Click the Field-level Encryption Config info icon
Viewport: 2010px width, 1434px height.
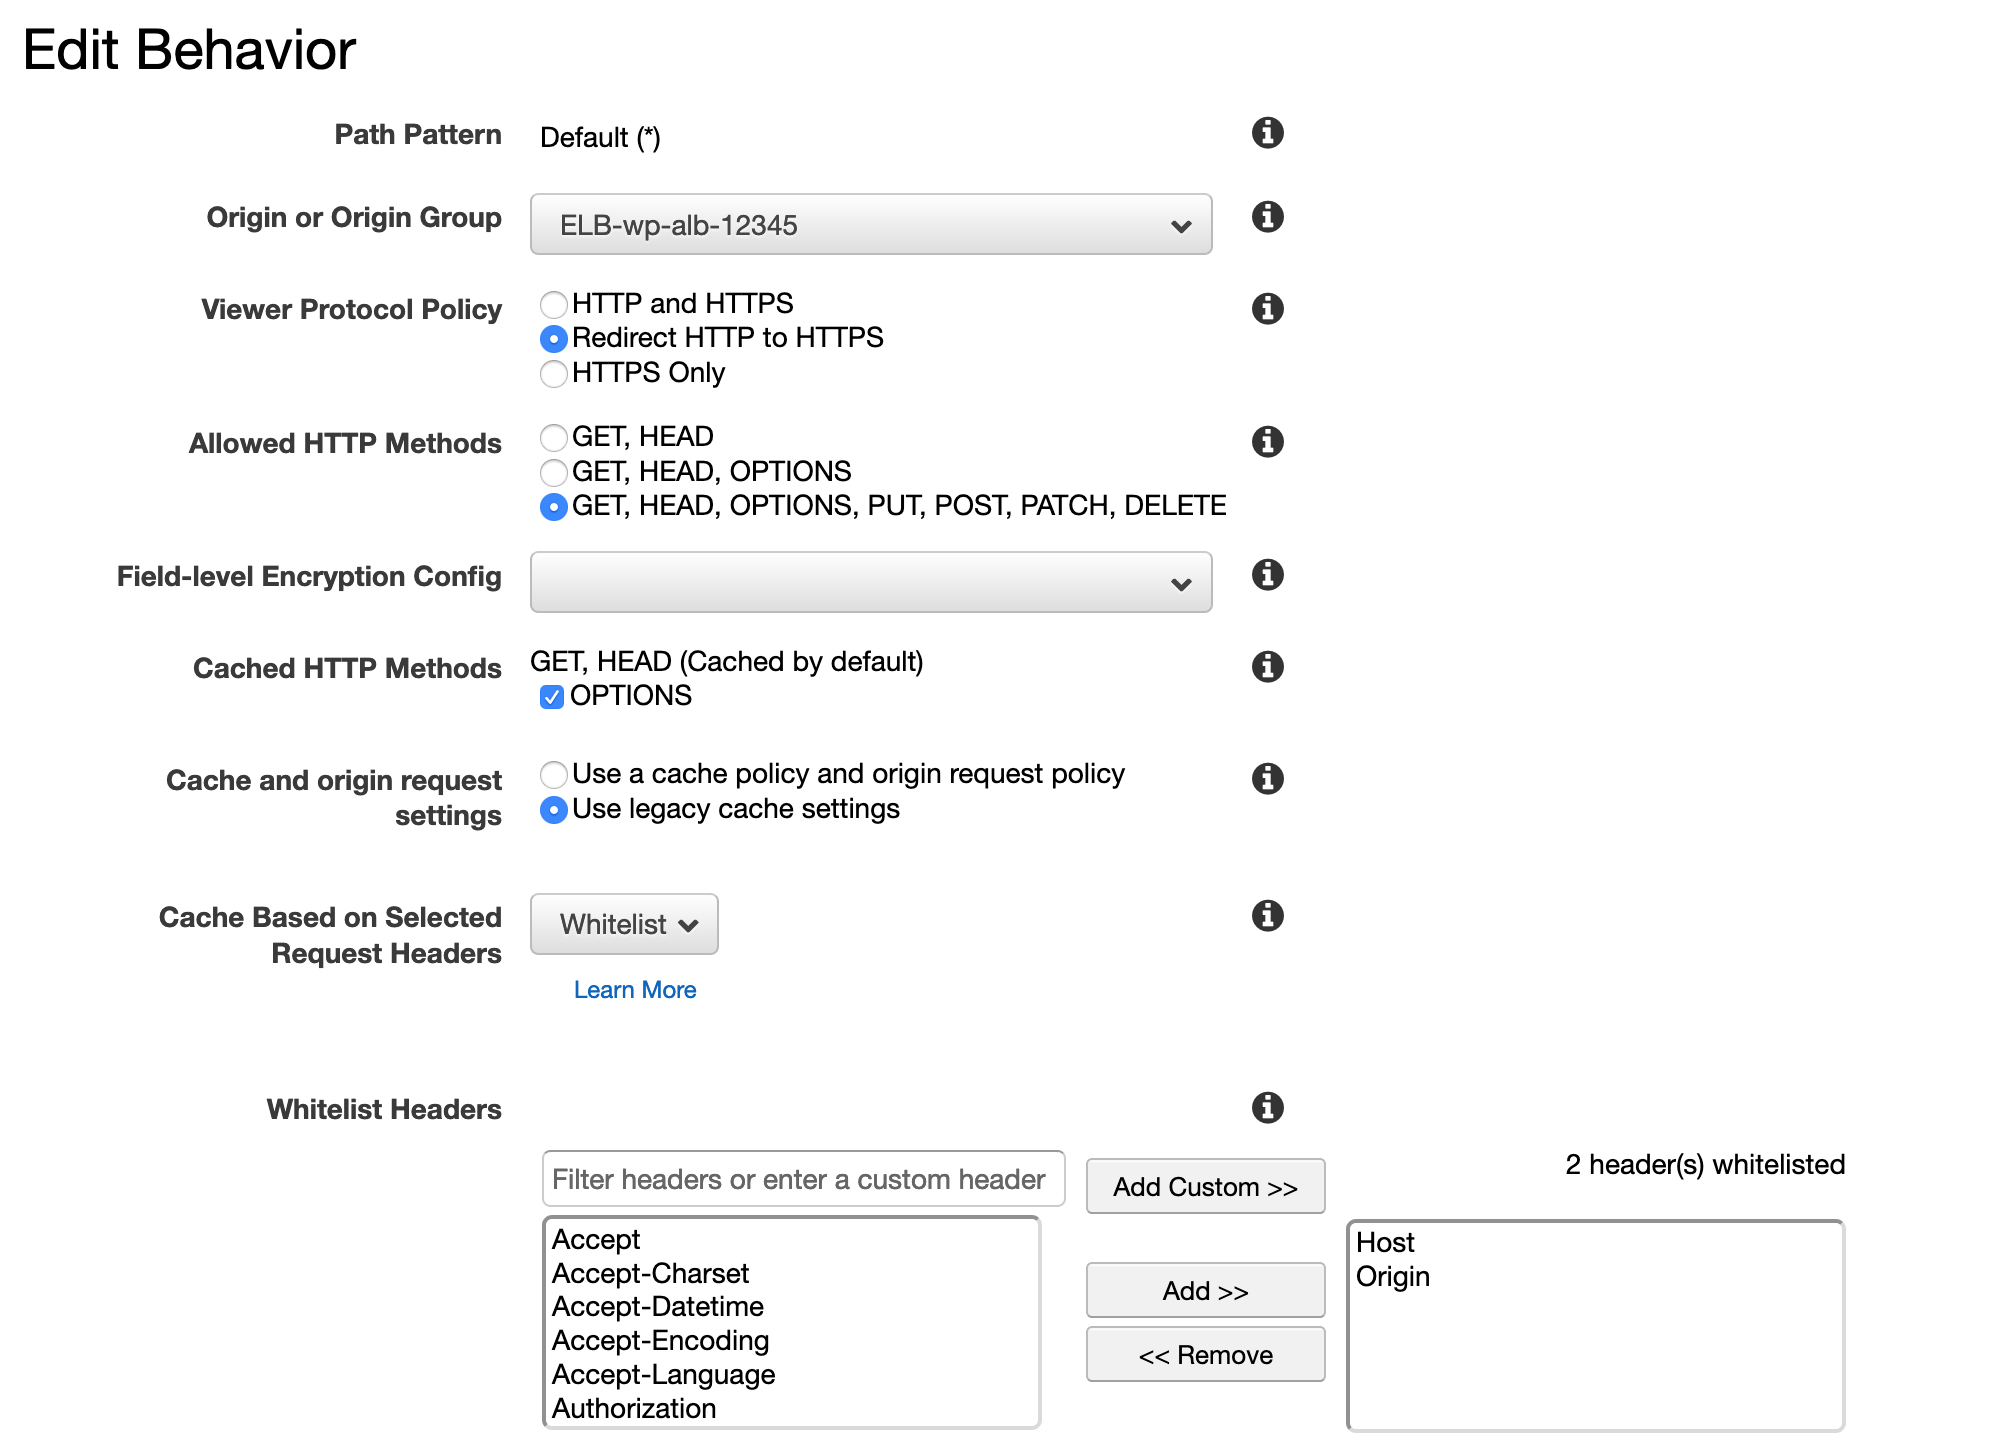point(1267,575)
